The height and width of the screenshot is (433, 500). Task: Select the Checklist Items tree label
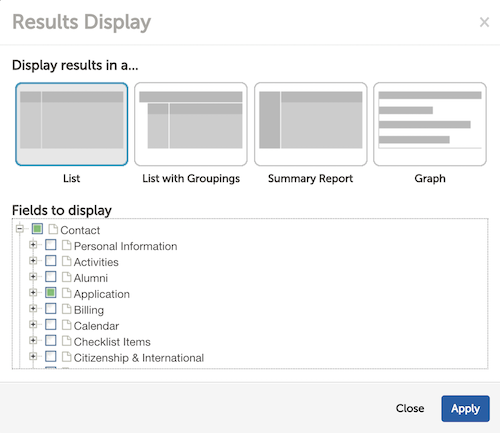[x=112, y=342]
